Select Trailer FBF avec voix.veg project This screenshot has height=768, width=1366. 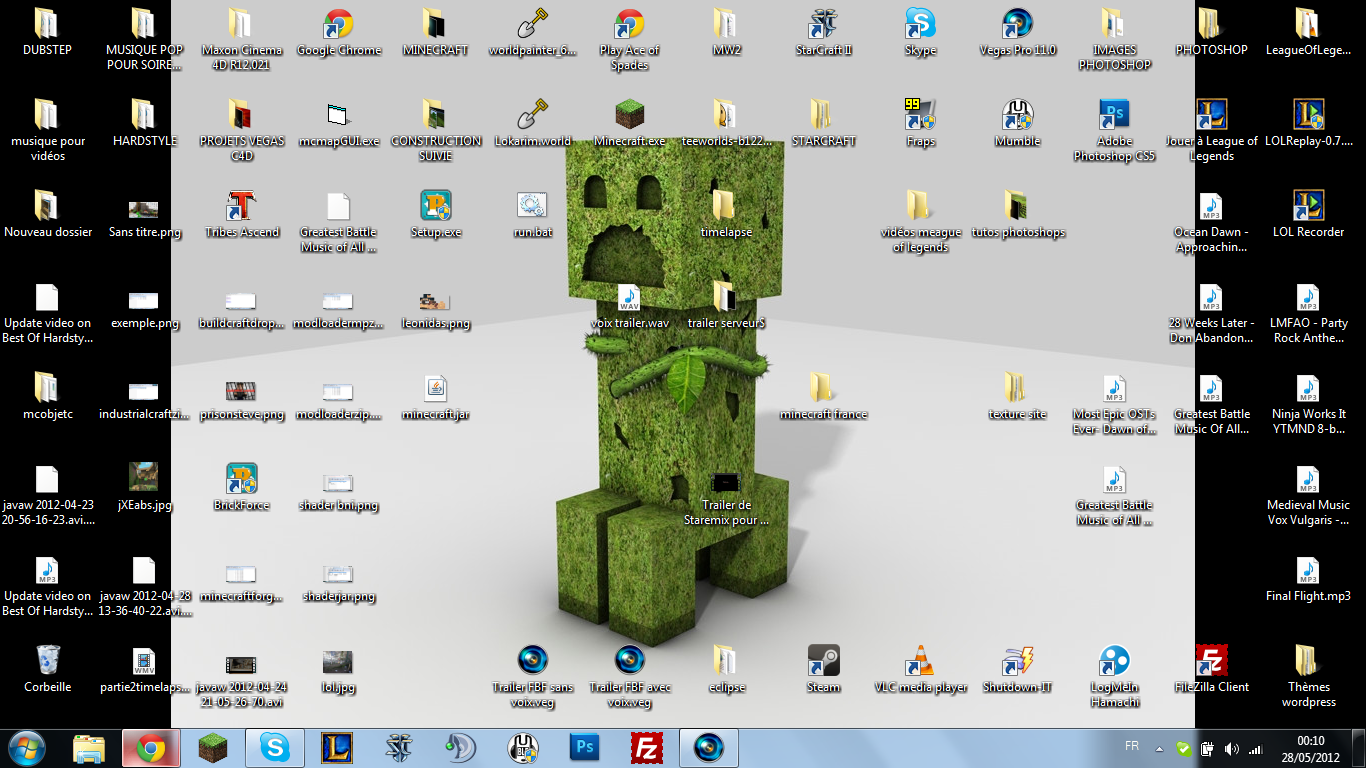[629, 677]
